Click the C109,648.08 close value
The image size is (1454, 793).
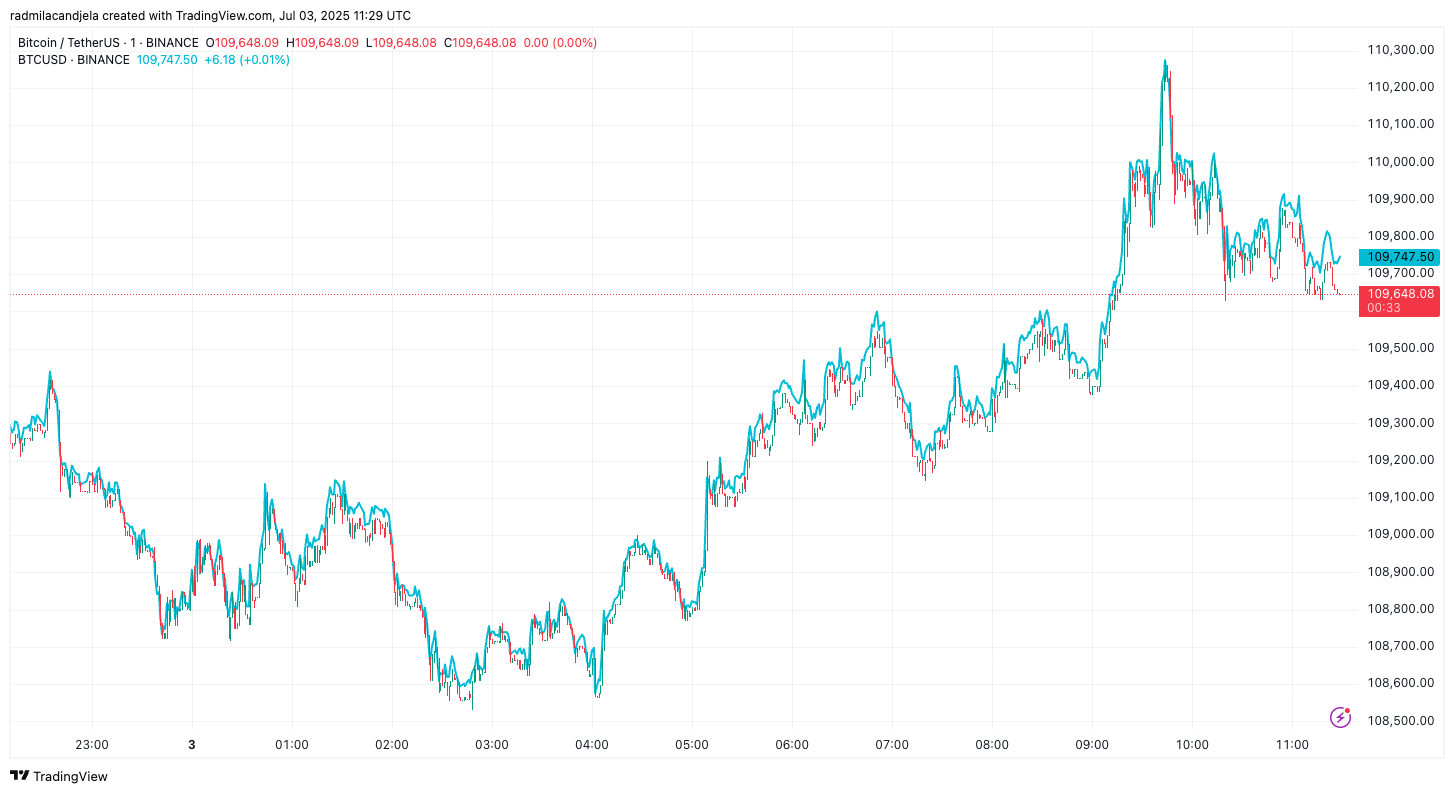click(478, 42)
